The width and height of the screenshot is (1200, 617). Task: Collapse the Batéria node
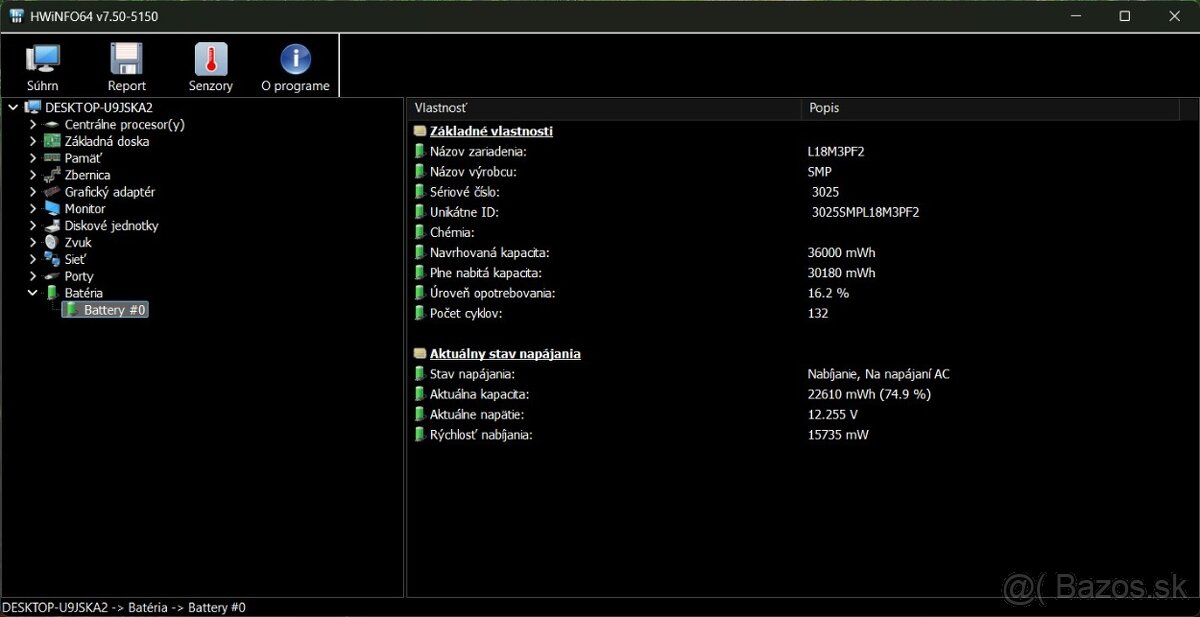click(x=32, y=292)
